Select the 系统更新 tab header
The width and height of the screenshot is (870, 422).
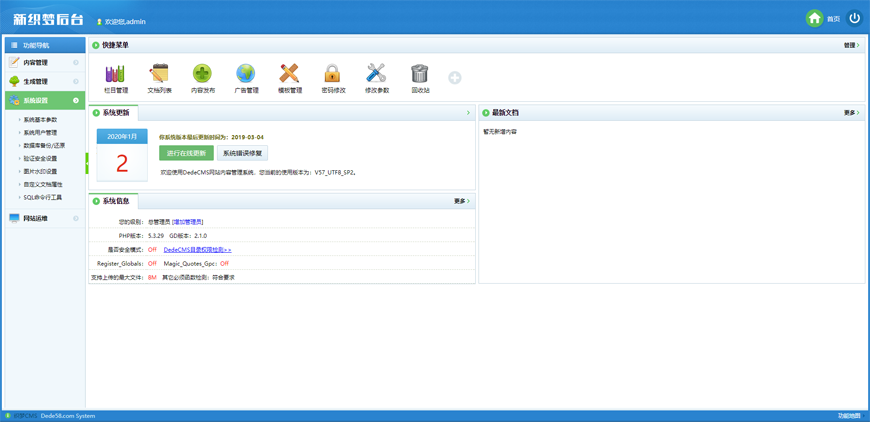tap(114, 113)
